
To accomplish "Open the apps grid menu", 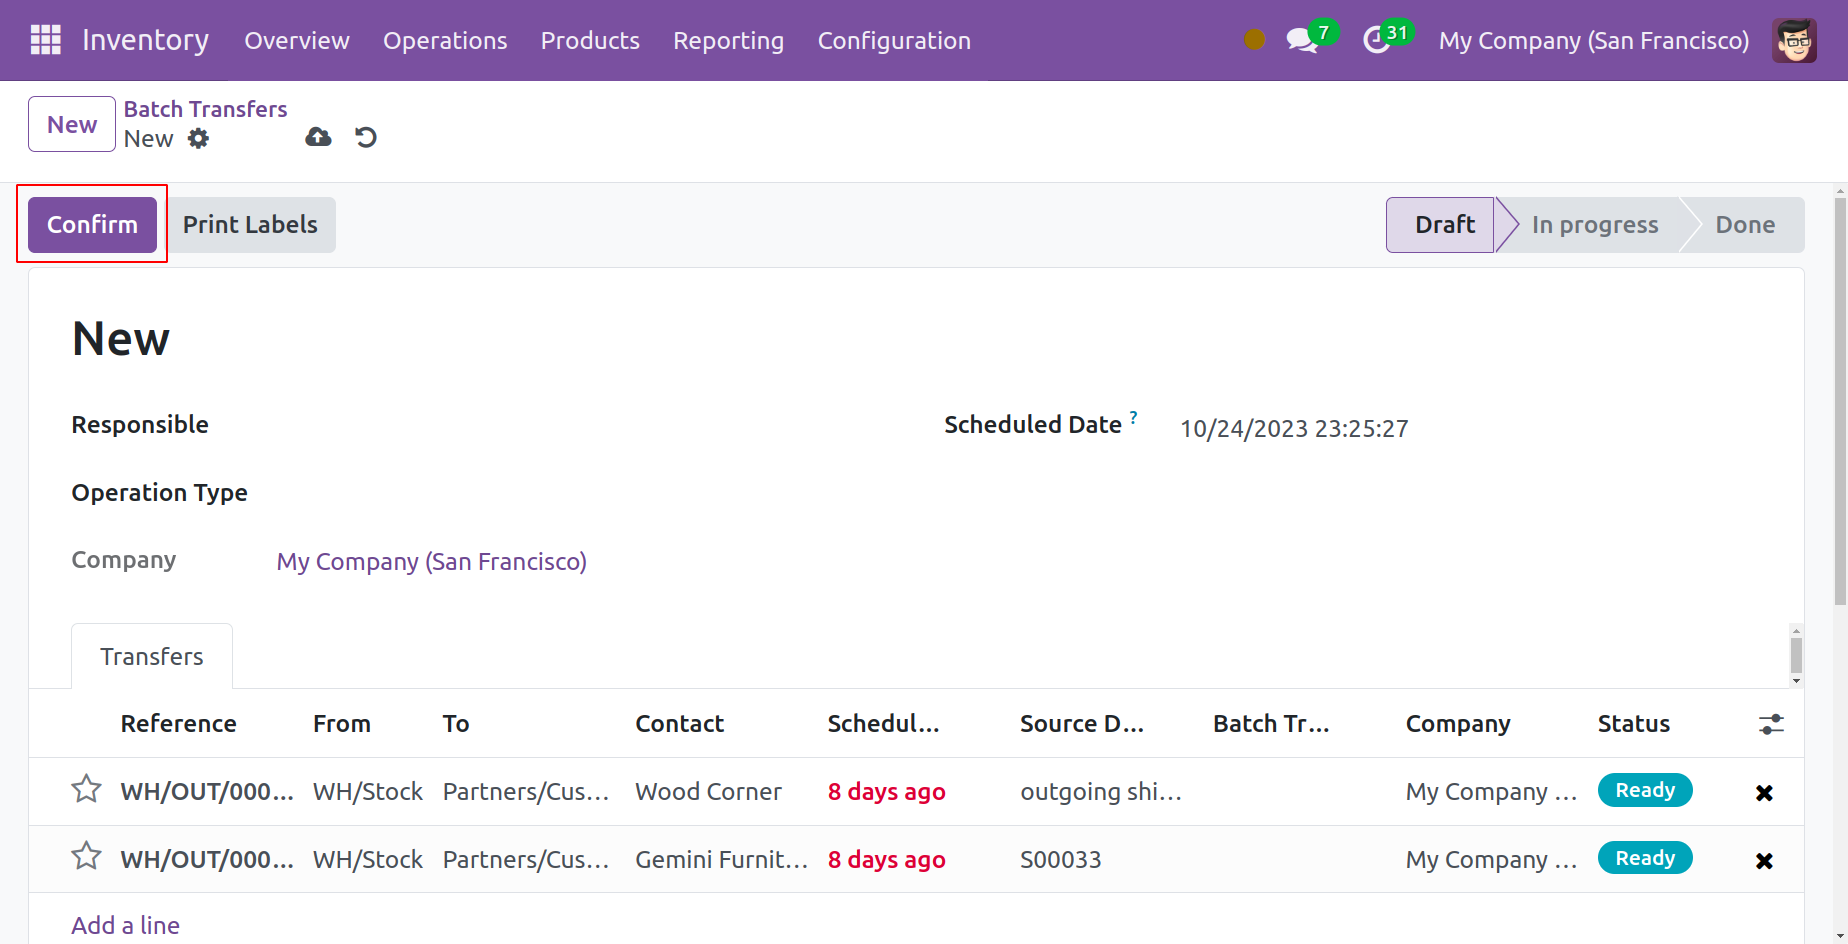I will (46, 40).
